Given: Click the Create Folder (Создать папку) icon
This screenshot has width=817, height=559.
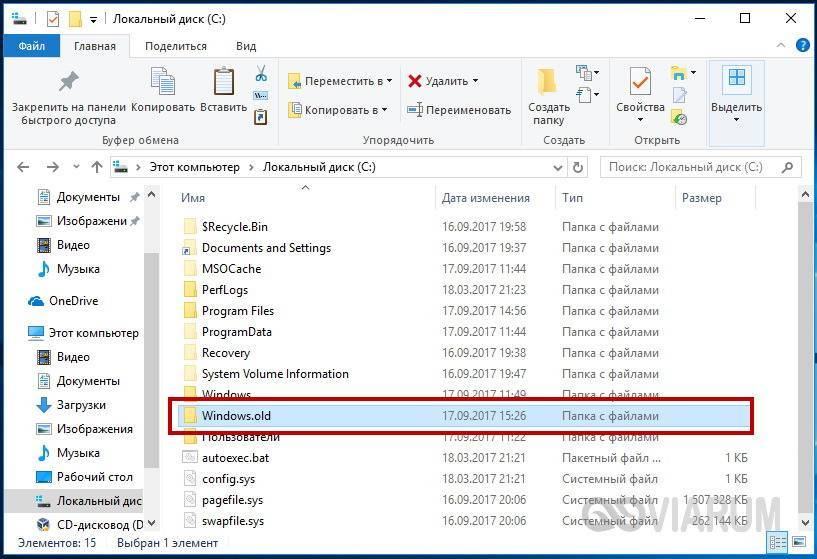Looking at the screenshot, I should 548,82.
